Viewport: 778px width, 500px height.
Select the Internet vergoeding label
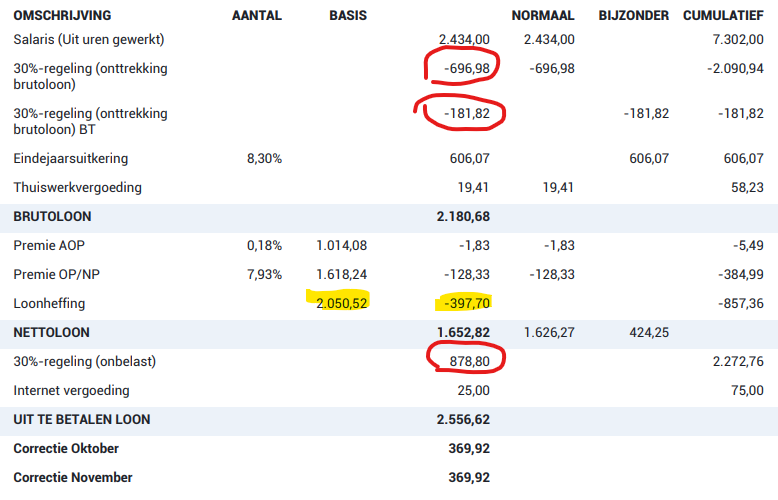[71, 391]
